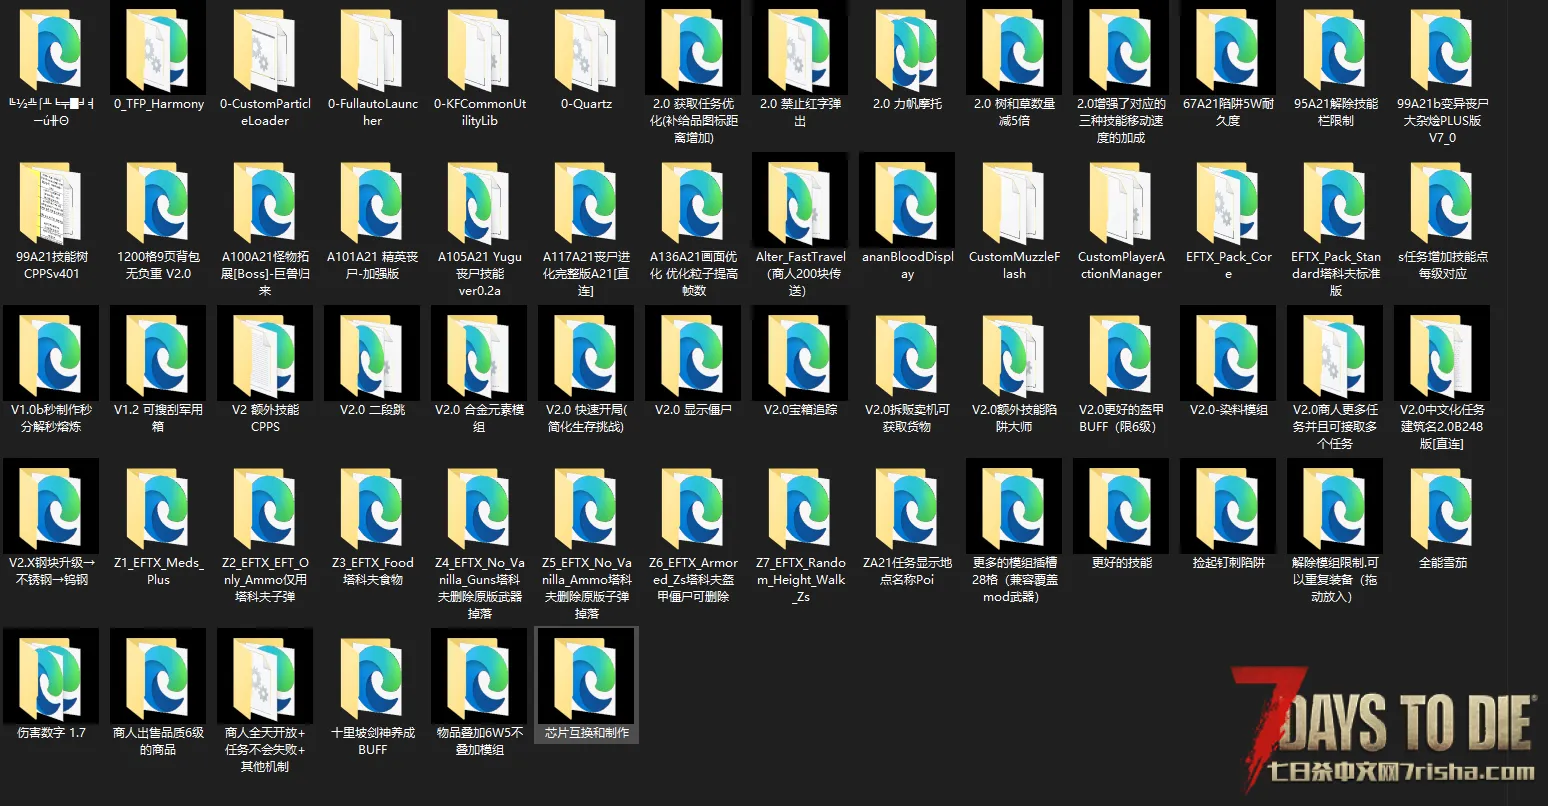This screenshot has width=1548, height=806.
Task: Select the Alter_FastTravel folder
Action: click(800, 203)
